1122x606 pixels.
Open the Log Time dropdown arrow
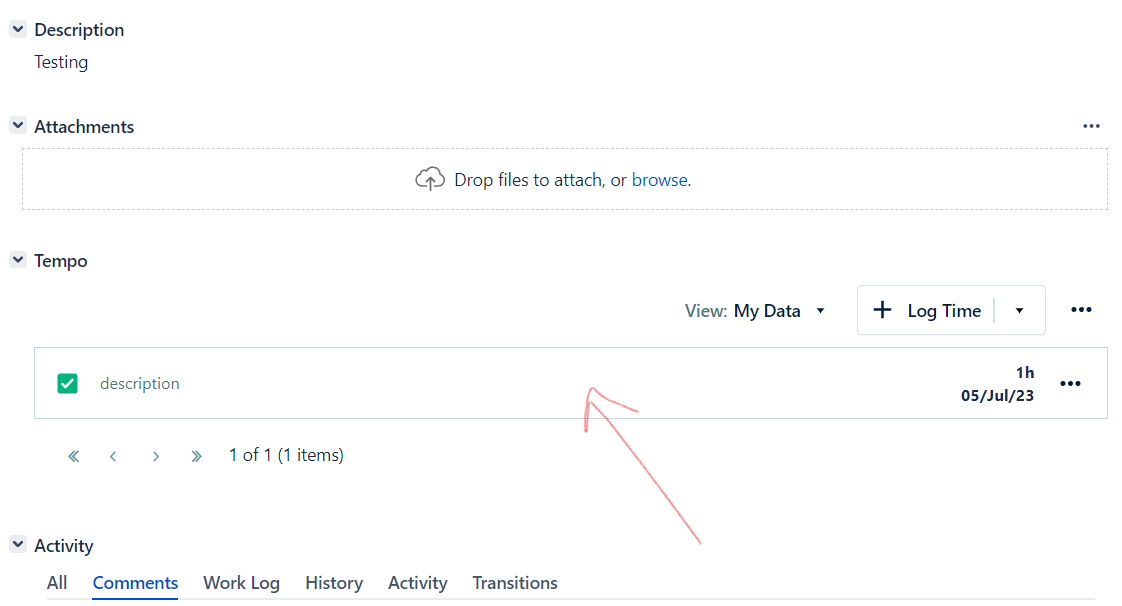[x=1019, y=310]
